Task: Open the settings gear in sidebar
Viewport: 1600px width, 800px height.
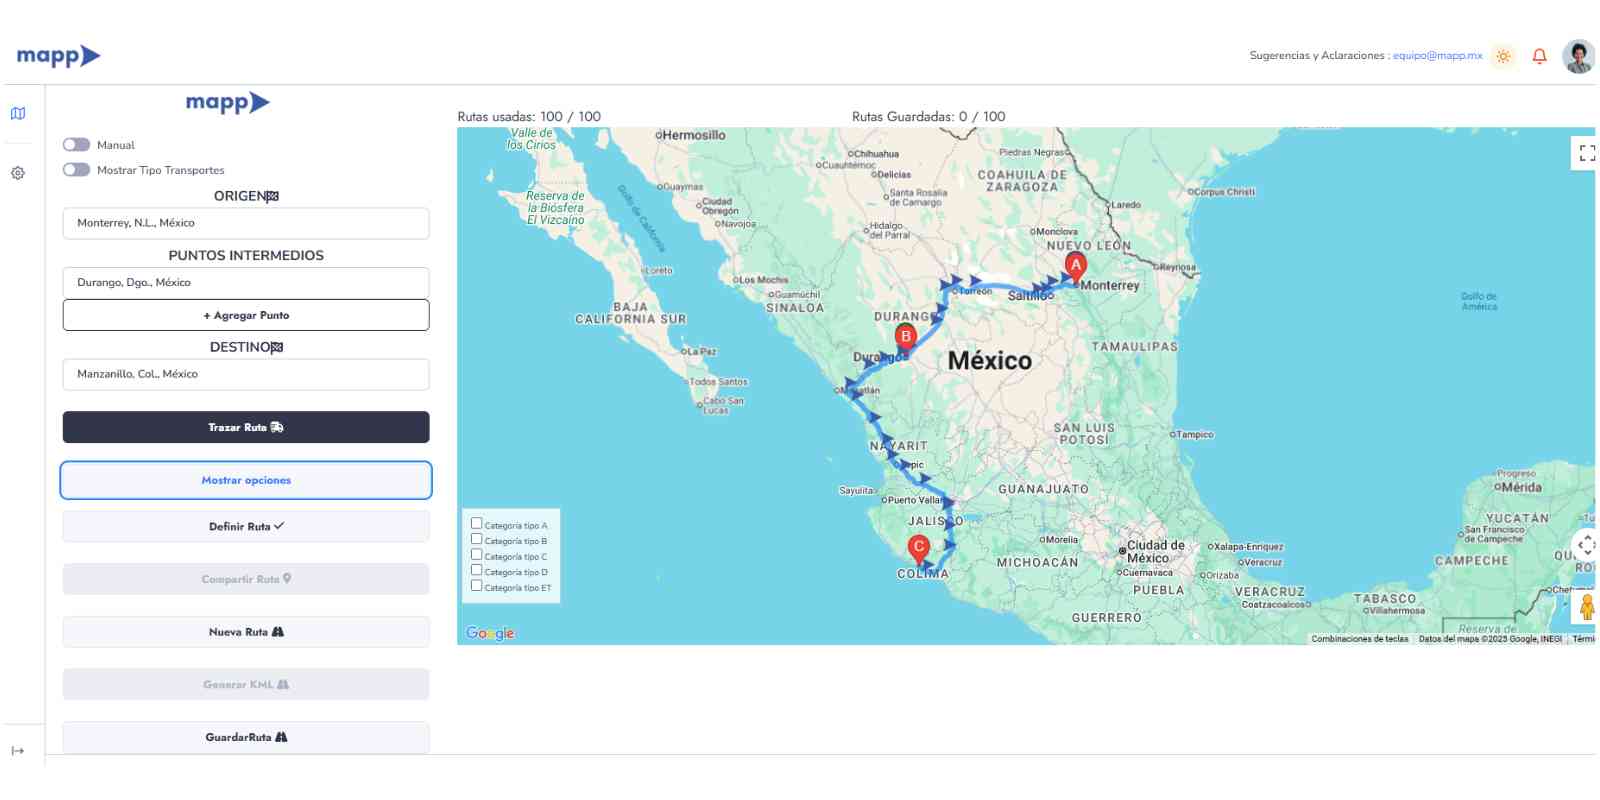Action: 18,173
